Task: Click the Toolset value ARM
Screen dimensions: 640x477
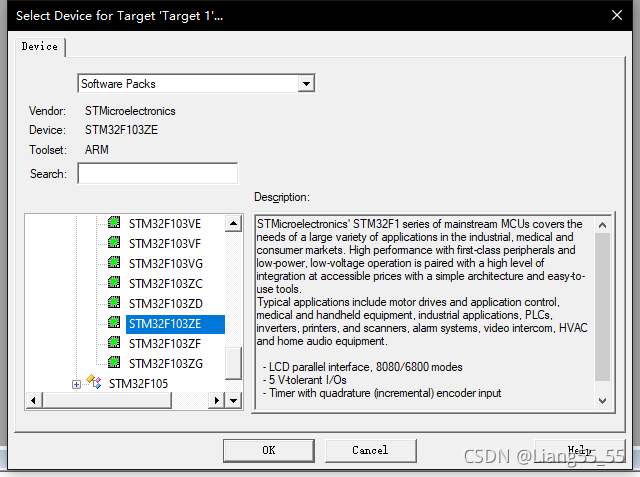Action: pos(97,150)
